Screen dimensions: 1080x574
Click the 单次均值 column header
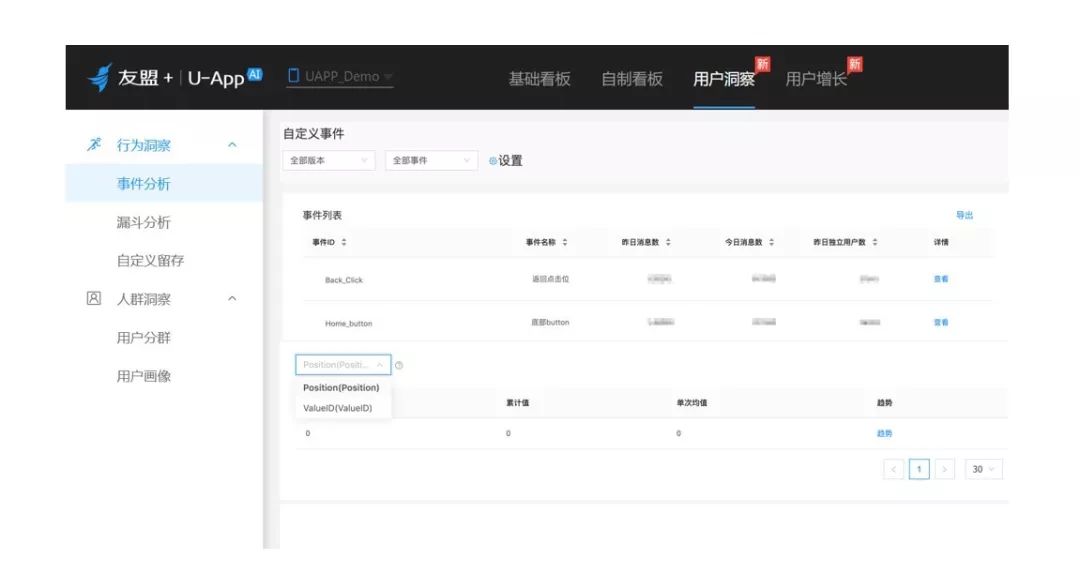pyautogui.click(x=692, y=402)
